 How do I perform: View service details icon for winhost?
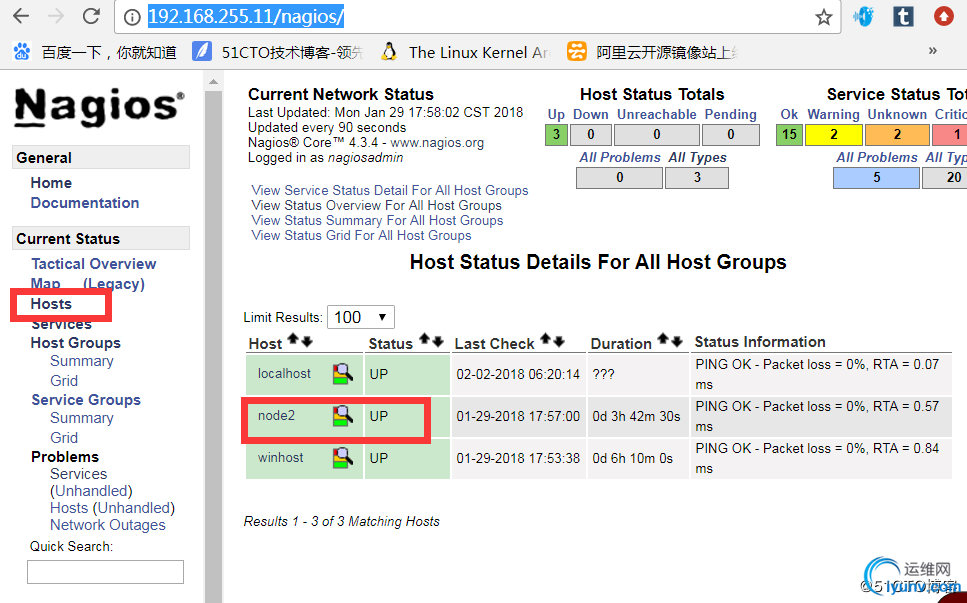point(343,458)
